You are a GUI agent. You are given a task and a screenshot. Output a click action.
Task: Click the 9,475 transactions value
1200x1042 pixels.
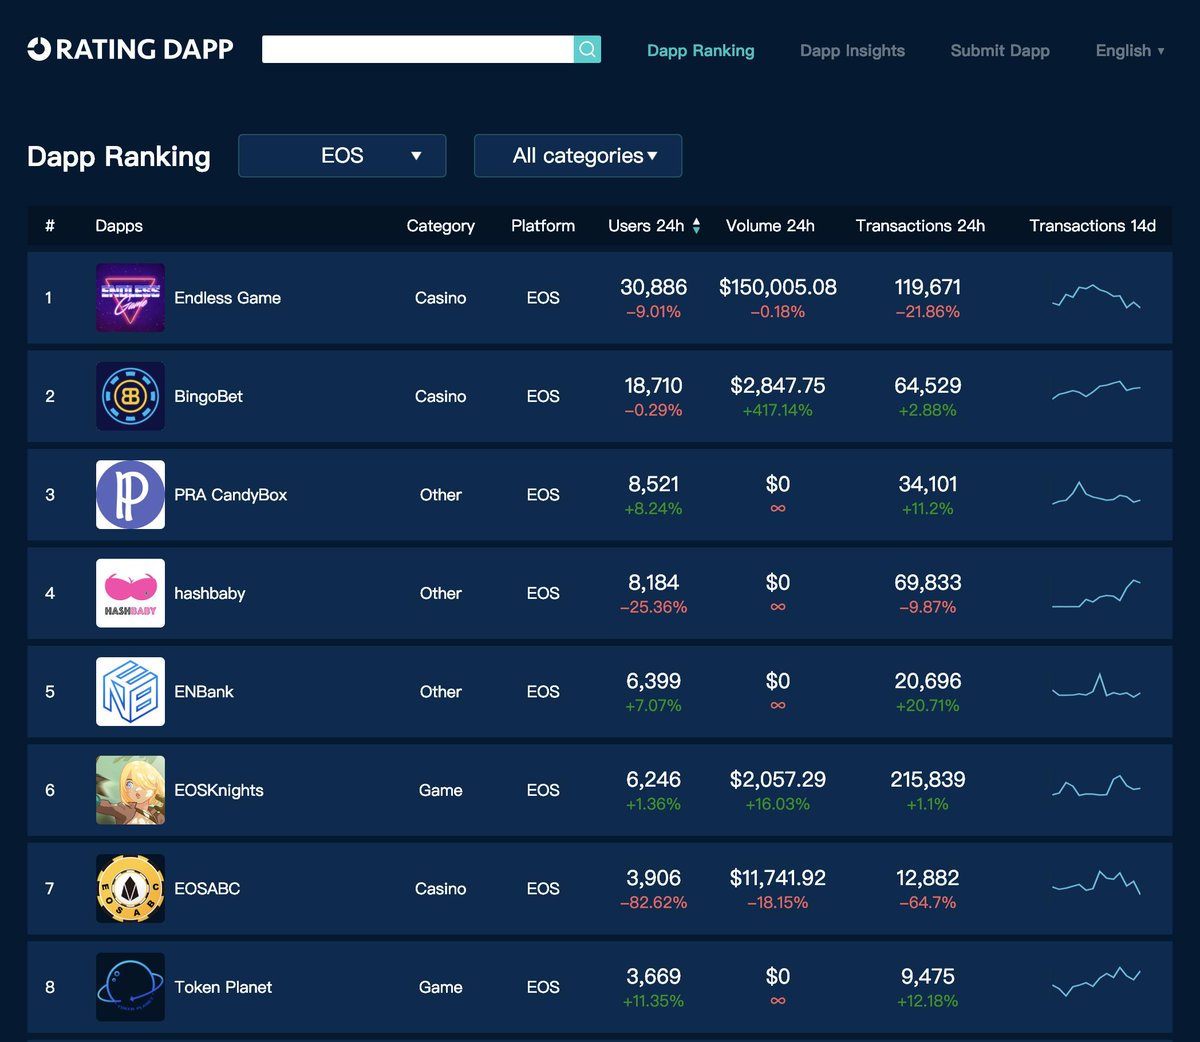pyautogui.click(x=928, y=977)
